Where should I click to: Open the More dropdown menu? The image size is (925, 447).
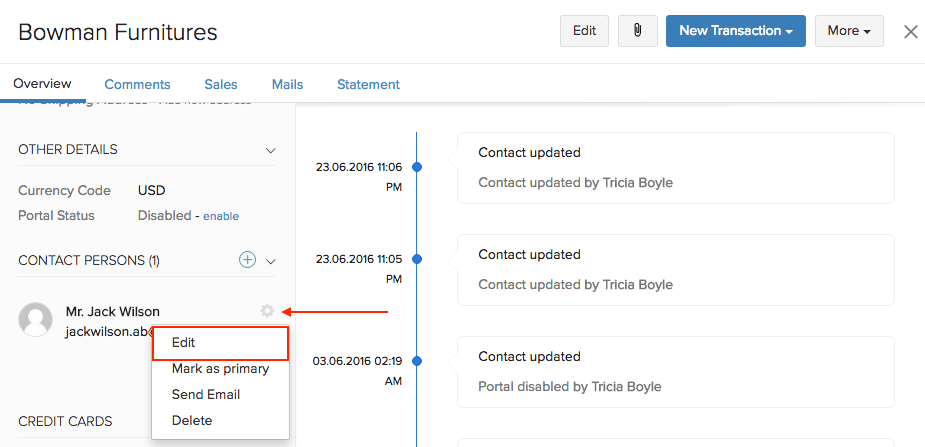tap(848, 31)
